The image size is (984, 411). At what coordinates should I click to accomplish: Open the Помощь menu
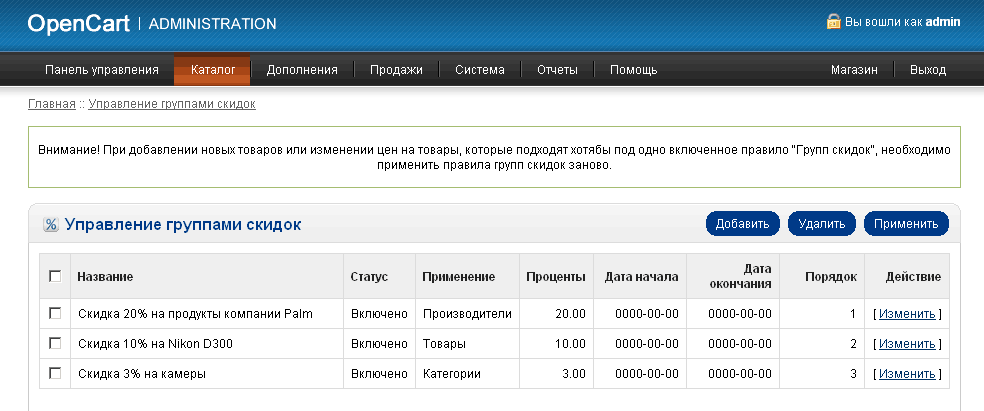coord(634,70)
